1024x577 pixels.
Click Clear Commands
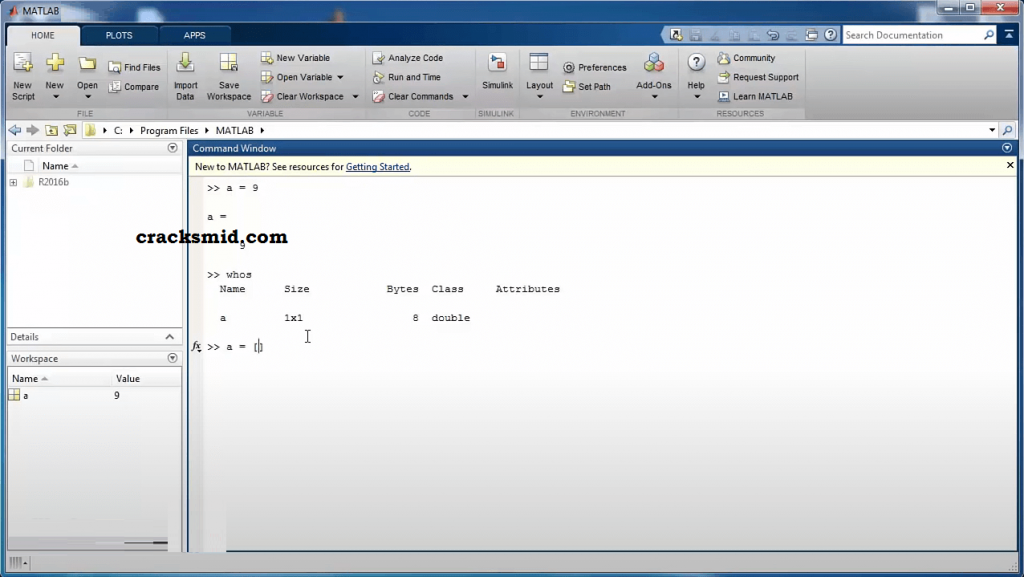coord(413,96)
